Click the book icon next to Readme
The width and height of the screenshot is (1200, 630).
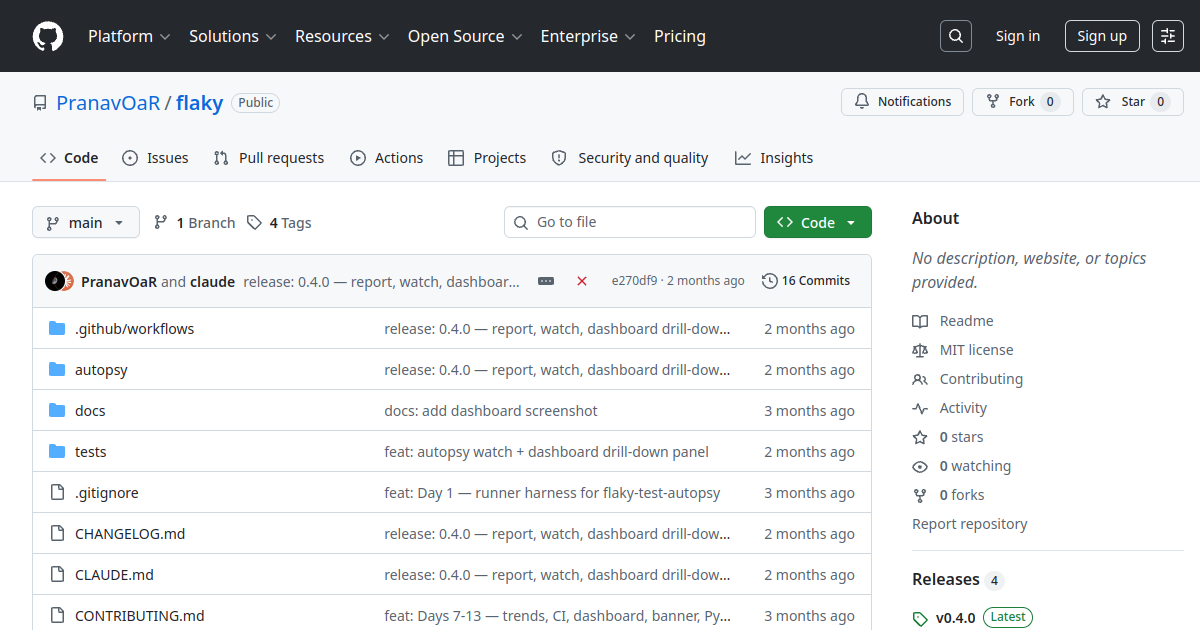tap(920, 321)
